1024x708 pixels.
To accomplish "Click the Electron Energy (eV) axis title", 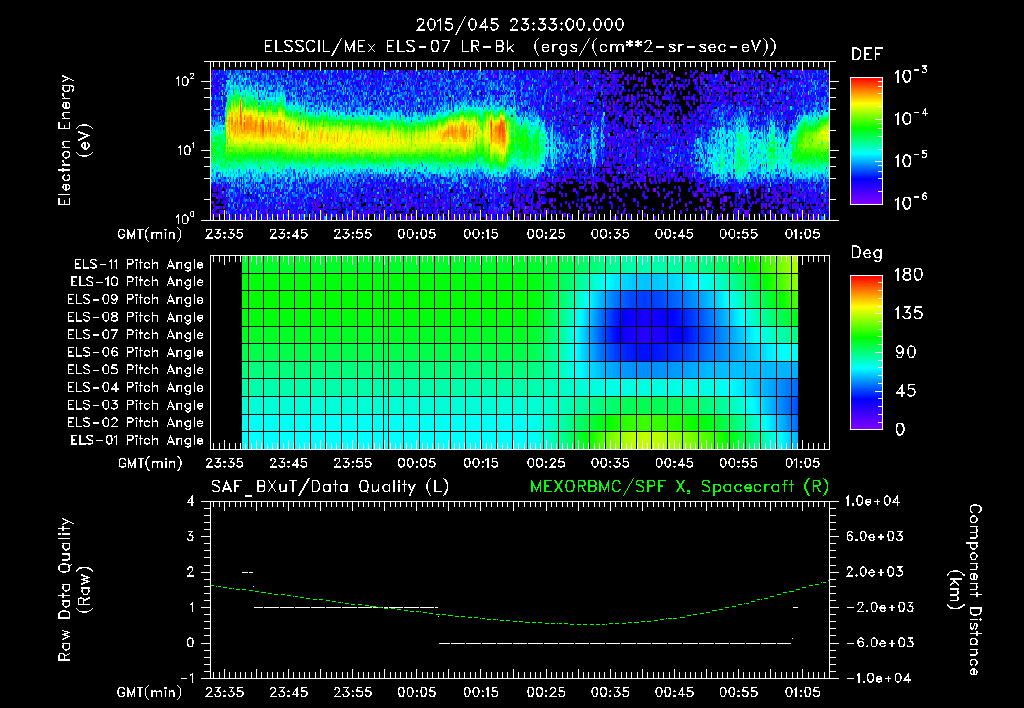I will pyautogui.click(x=74, y=140).
